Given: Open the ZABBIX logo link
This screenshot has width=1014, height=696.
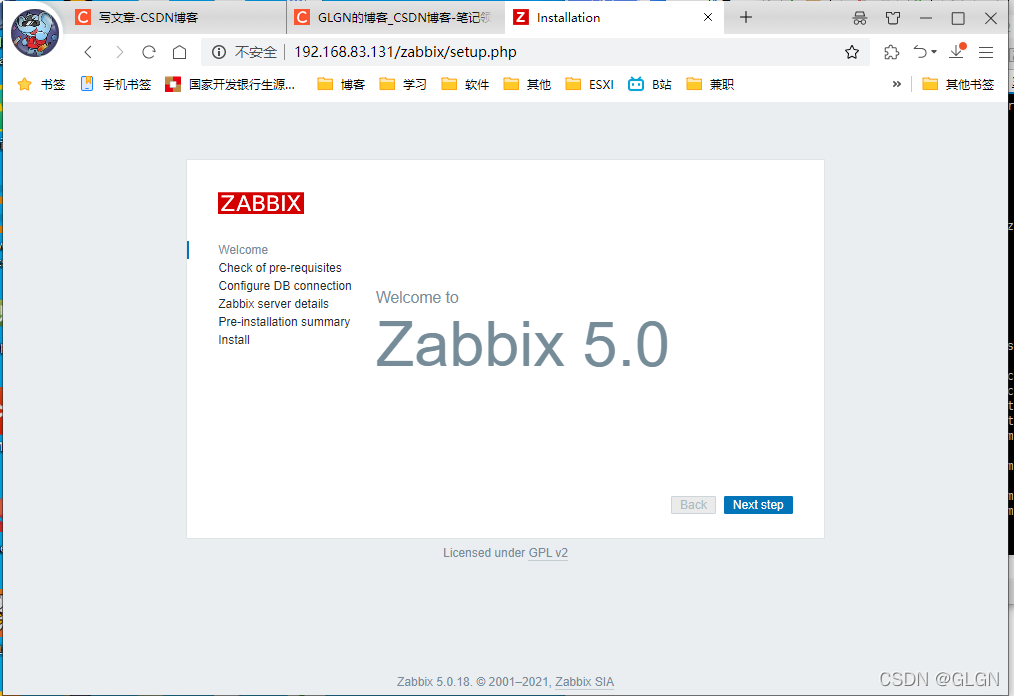Looking at the screenshot, I should 260,203.
